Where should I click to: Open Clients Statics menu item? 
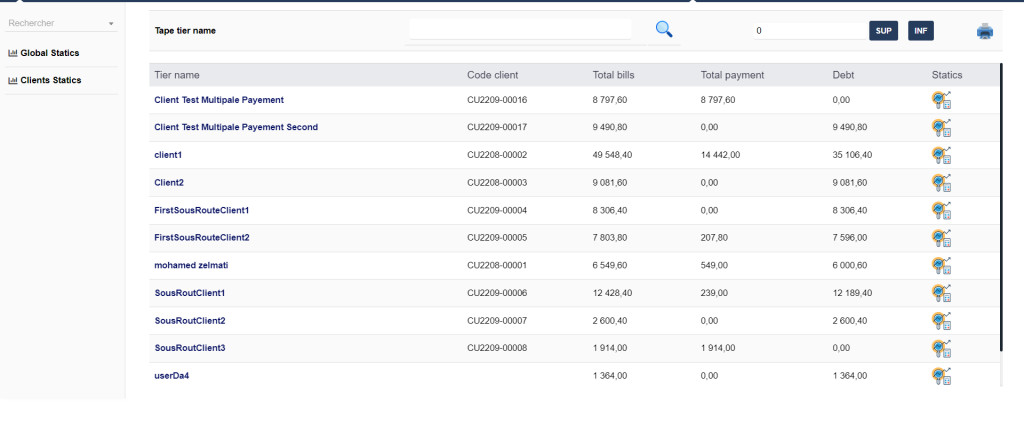tap(50, 80)
